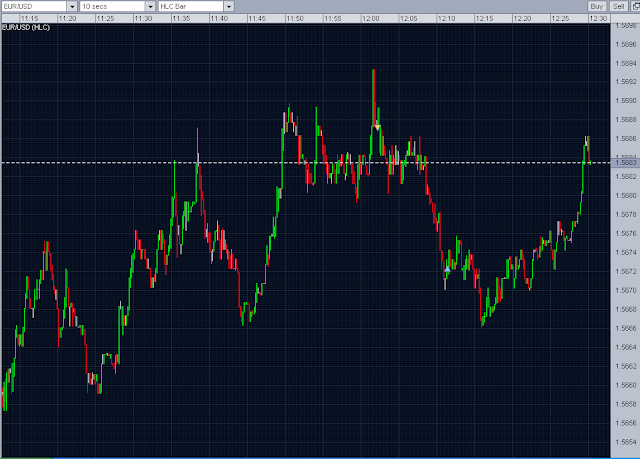Click the 12:20 time axis label
Image resolution: width=640 pixels, height=459 pixels.
pyautogui.click(x=522, y=18)
